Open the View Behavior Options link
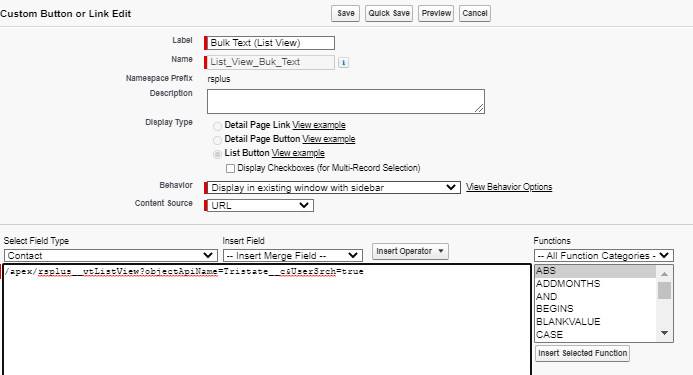Screen dimensions: 693x375 tap(509, 187)
